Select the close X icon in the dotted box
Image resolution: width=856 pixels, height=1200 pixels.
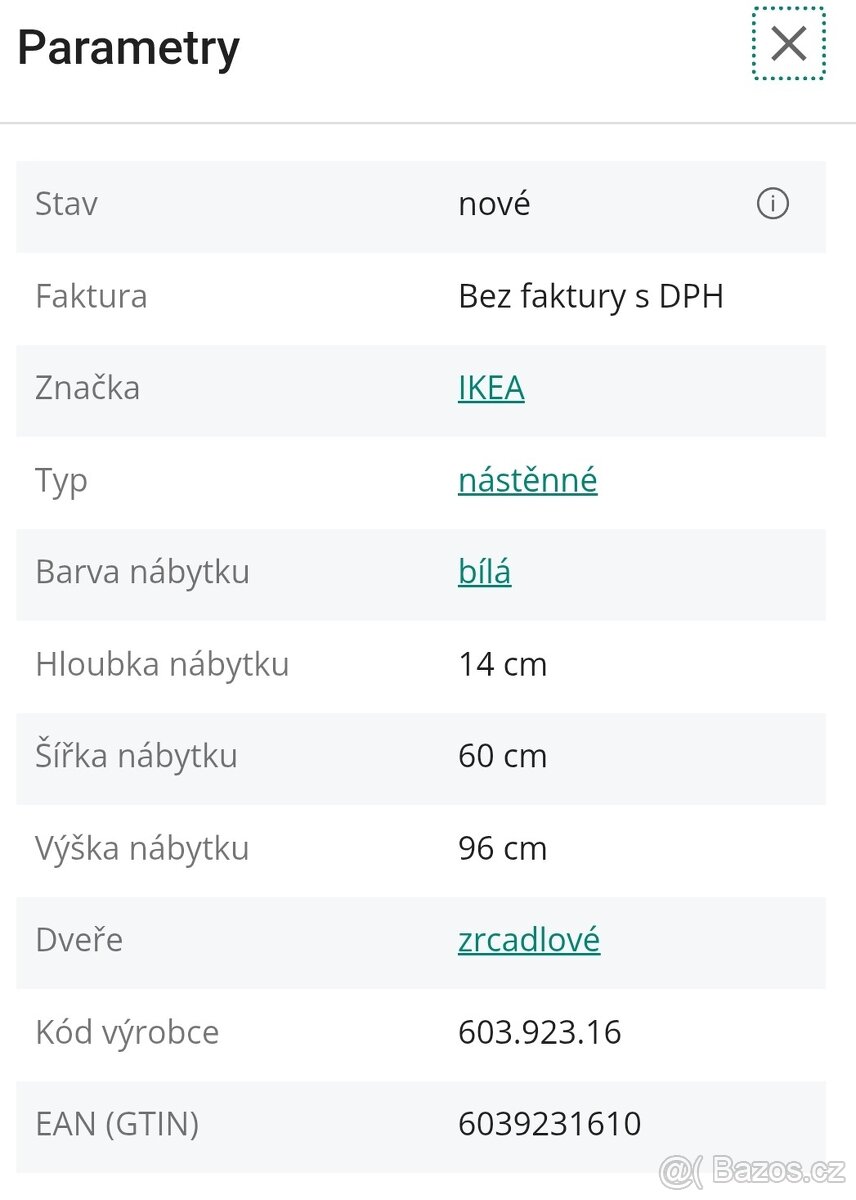point(788,44)
